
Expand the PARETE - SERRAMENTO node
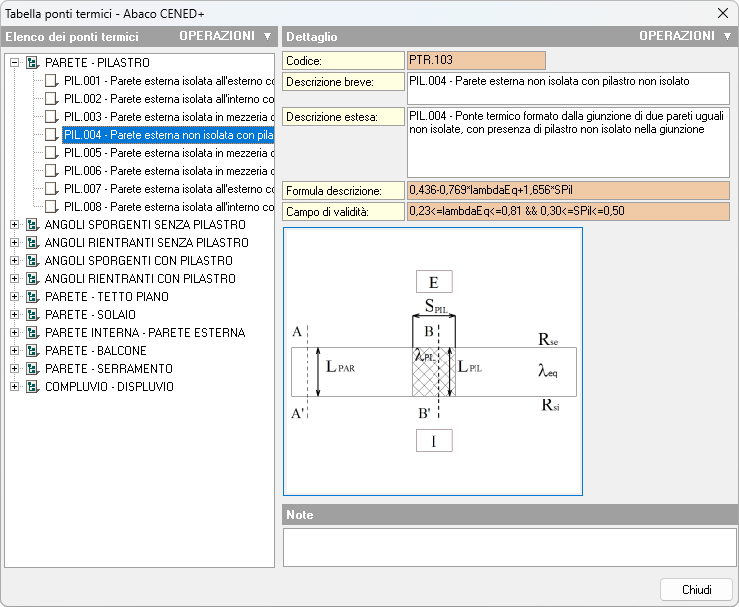(15, 369)
